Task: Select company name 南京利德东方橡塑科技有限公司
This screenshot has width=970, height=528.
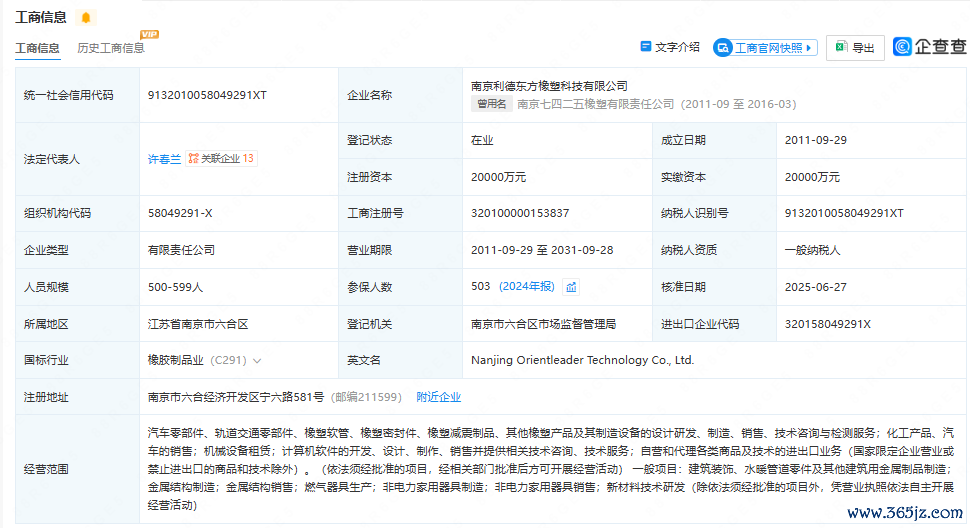Action: (549, 86)
